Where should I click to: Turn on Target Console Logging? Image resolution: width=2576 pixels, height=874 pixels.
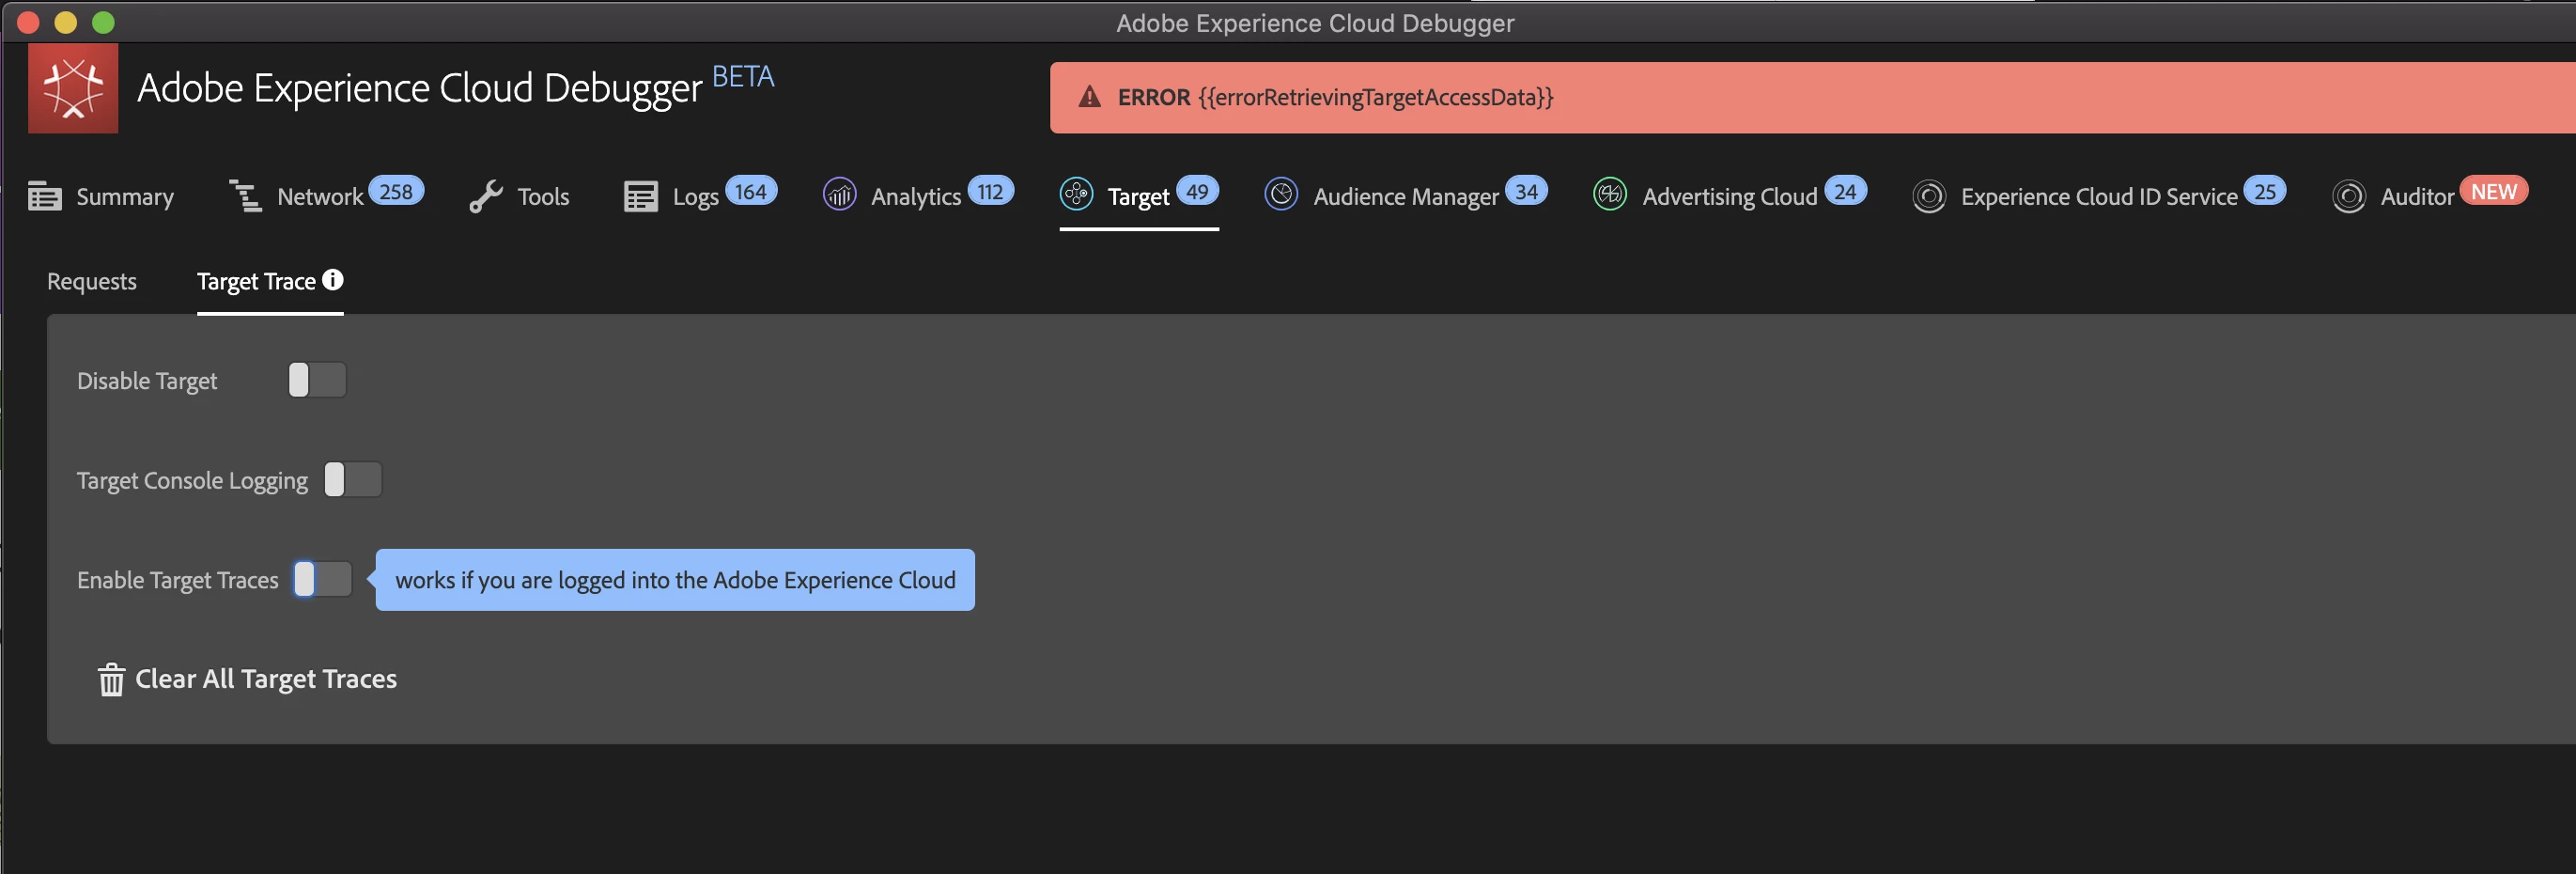[353, 480]
